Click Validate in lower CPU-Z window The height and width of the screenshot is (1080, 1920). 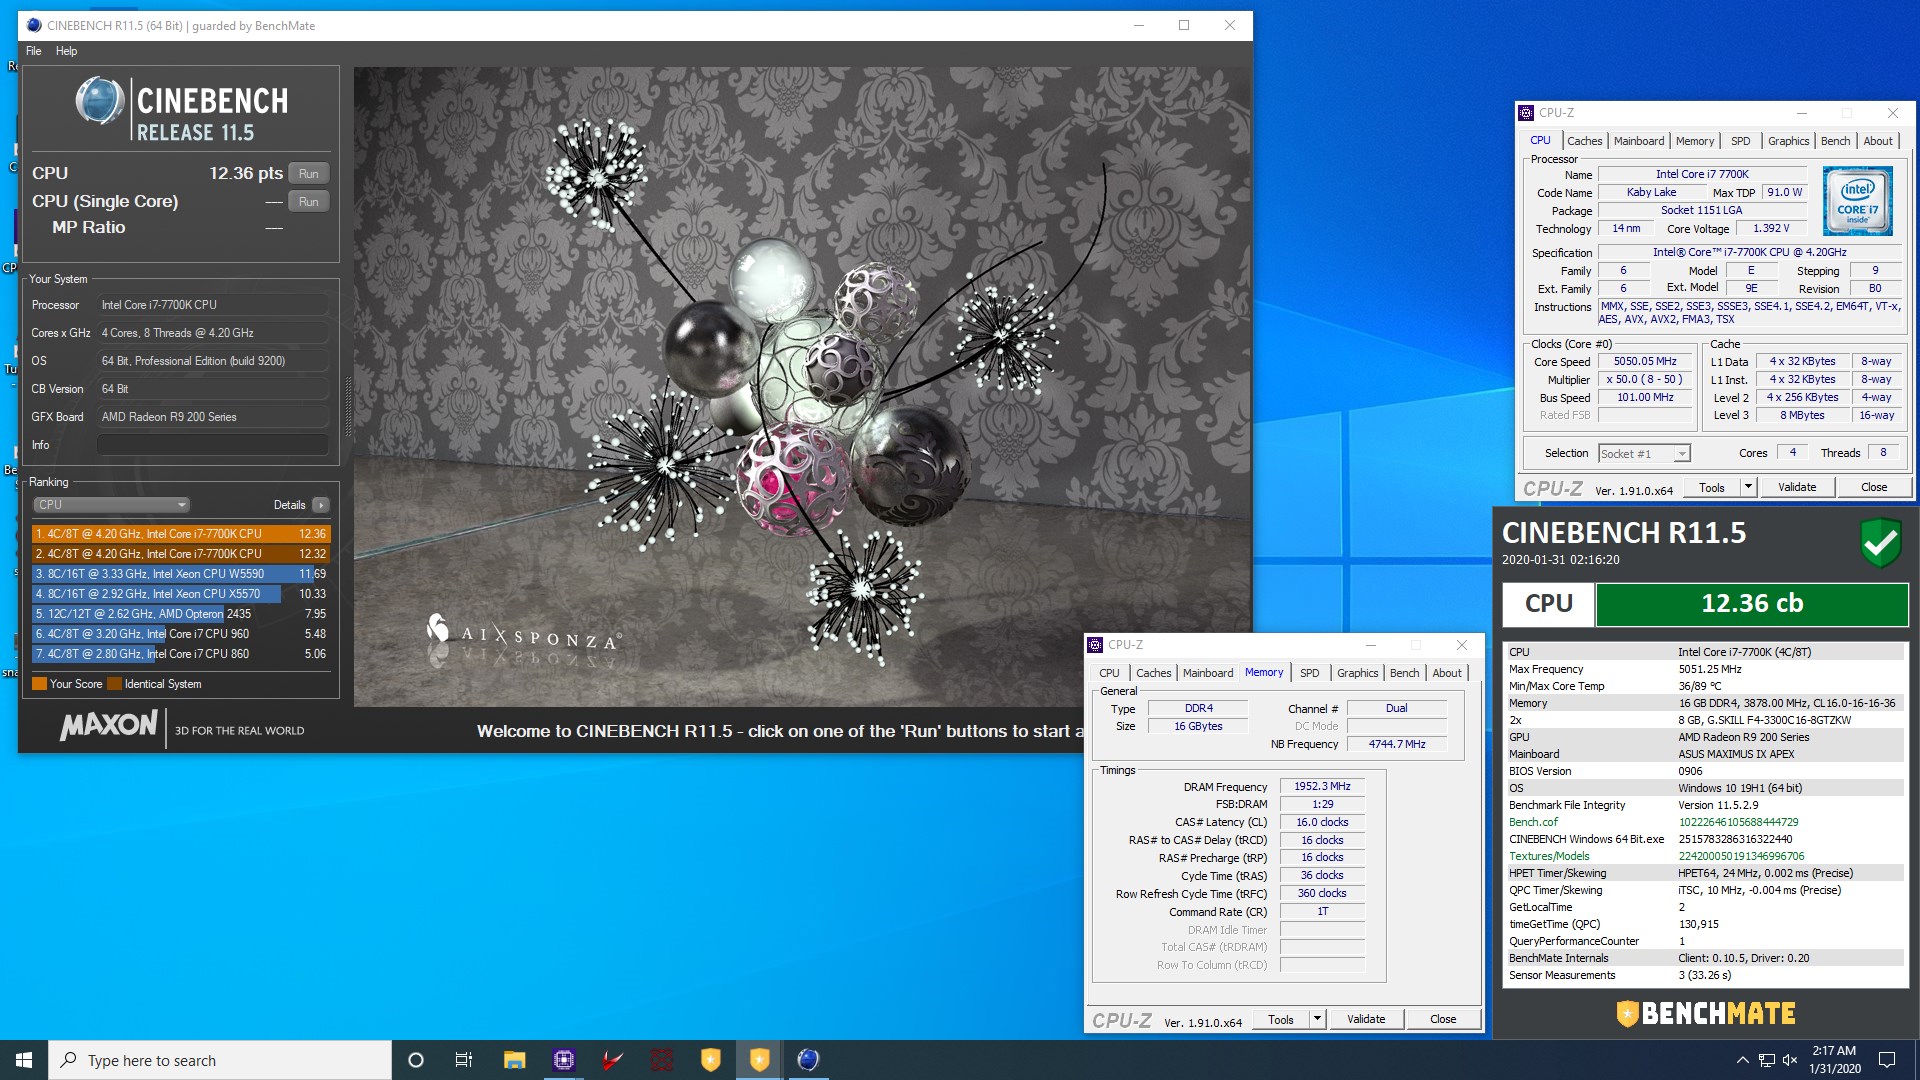[x=1366, y=1020]
